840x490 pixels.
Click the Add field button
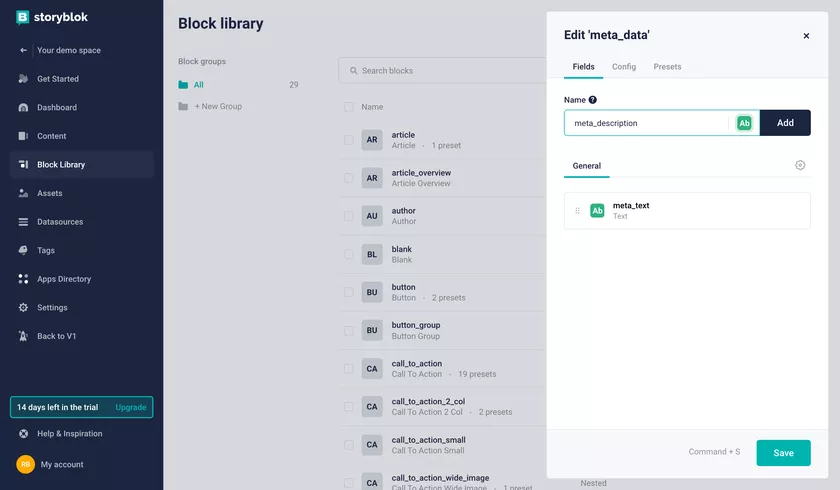(x=785, y=123)
